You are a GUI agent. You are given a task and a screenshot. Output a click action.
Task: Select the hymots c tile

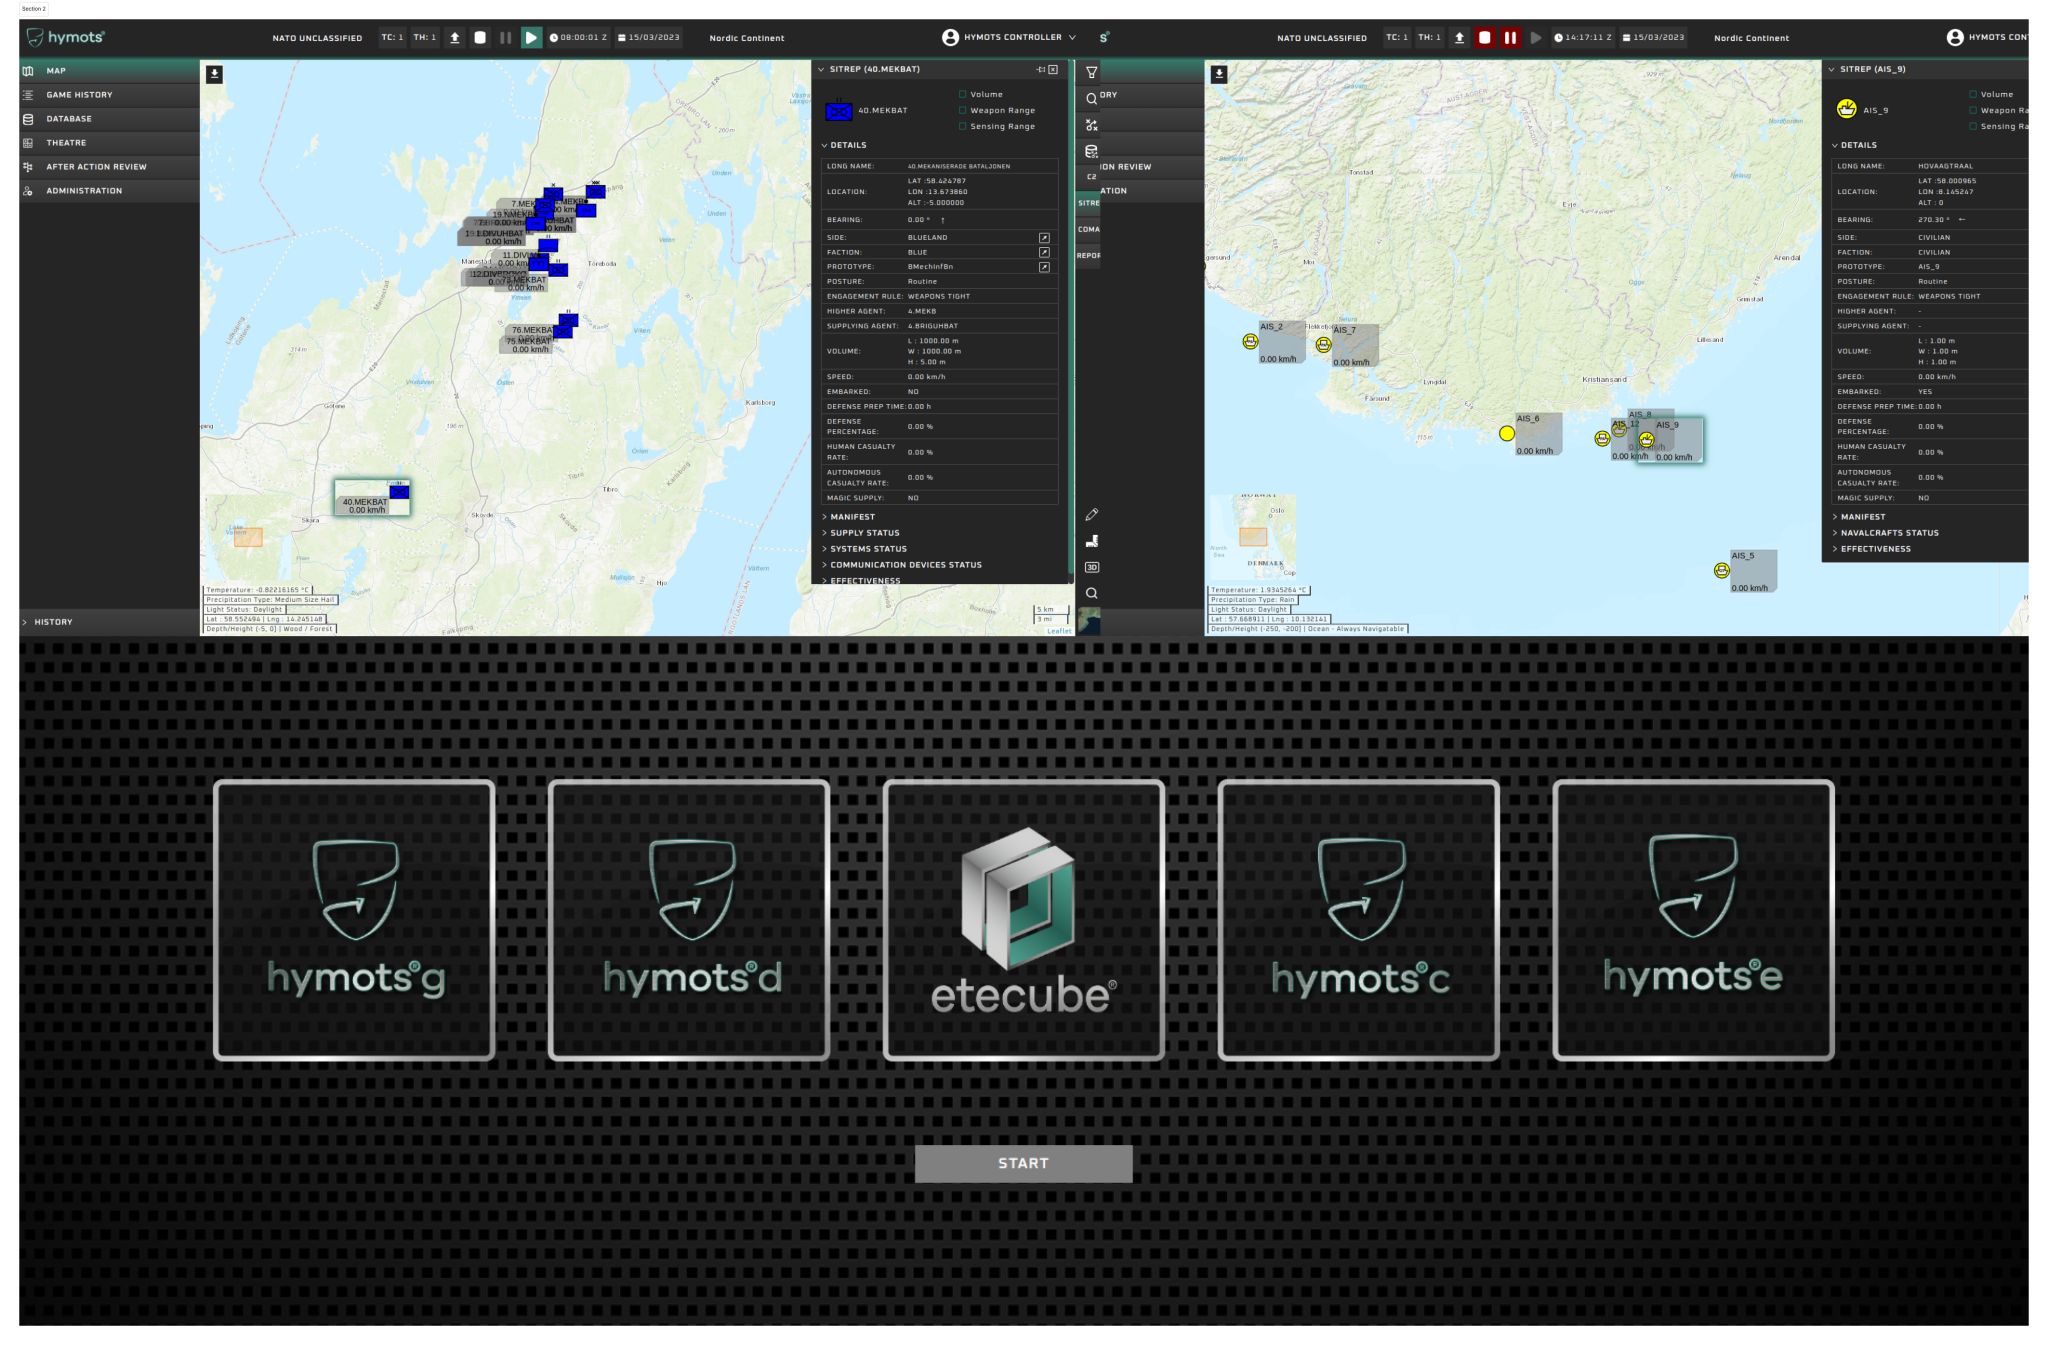coord(1359,919)
